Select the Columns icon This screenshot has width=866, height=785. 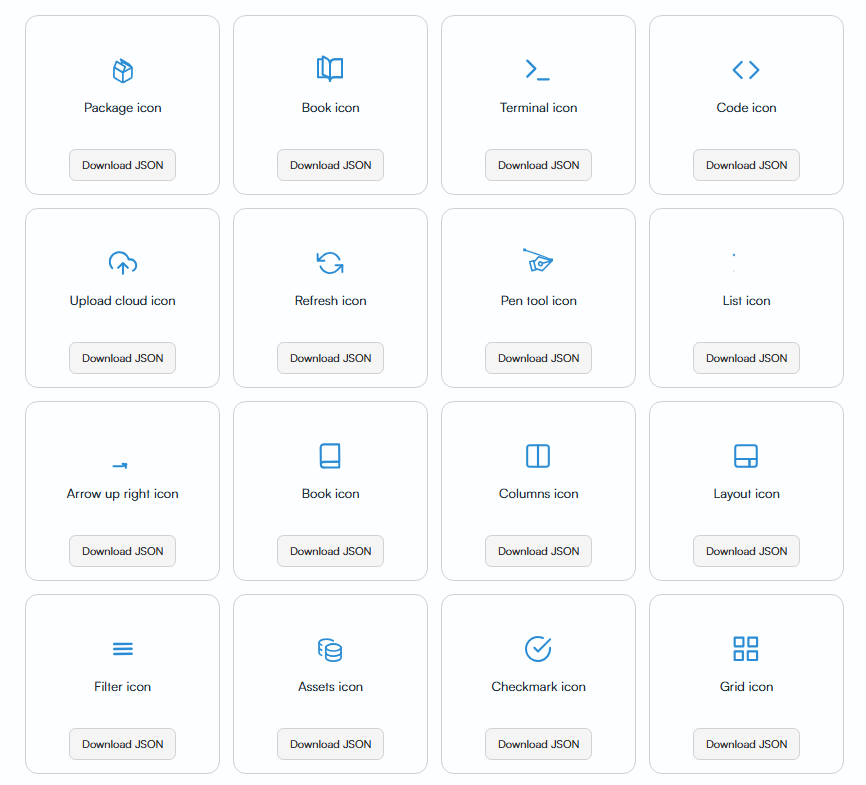pyautogui.click(x=538, y=456)
